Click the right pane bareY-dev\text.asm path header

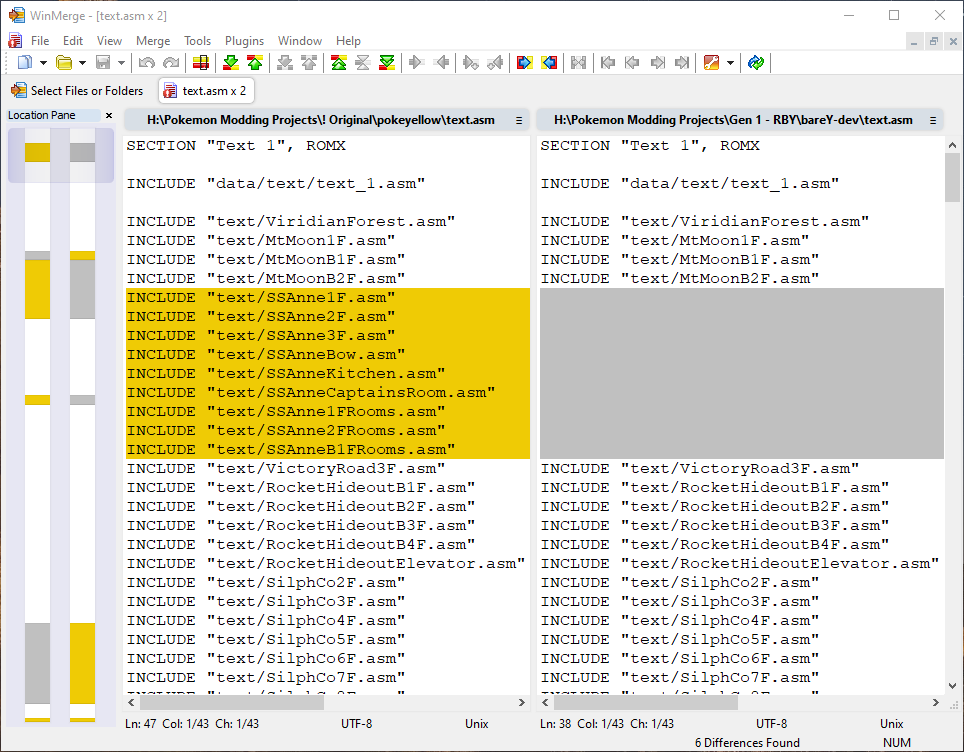click(x=733, y=120)
